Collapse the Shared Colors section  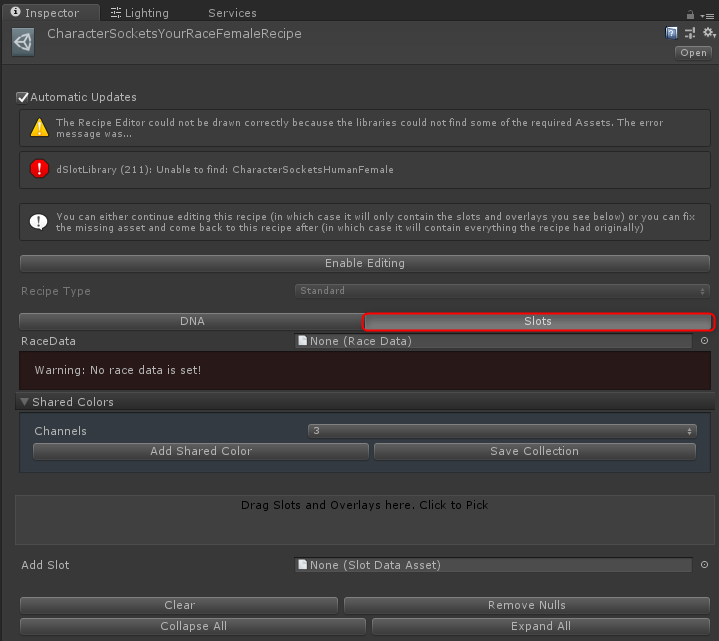(23, 402)
